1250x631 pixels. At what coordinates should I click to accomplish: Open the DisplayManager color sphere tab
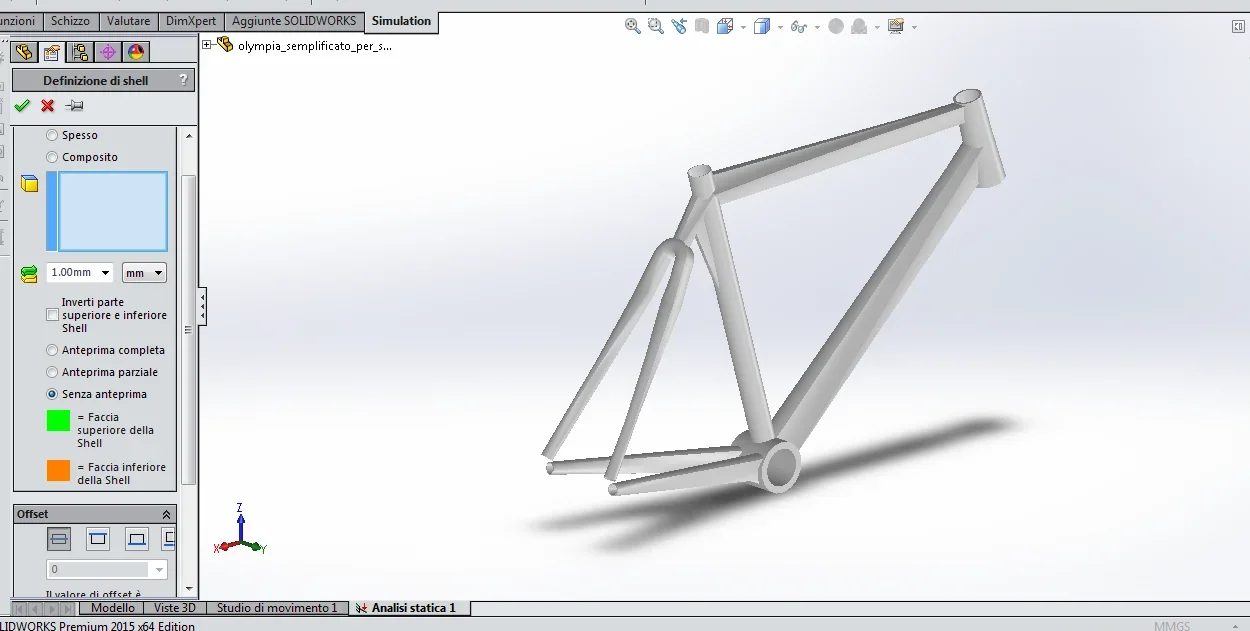[x=137, y=53]
